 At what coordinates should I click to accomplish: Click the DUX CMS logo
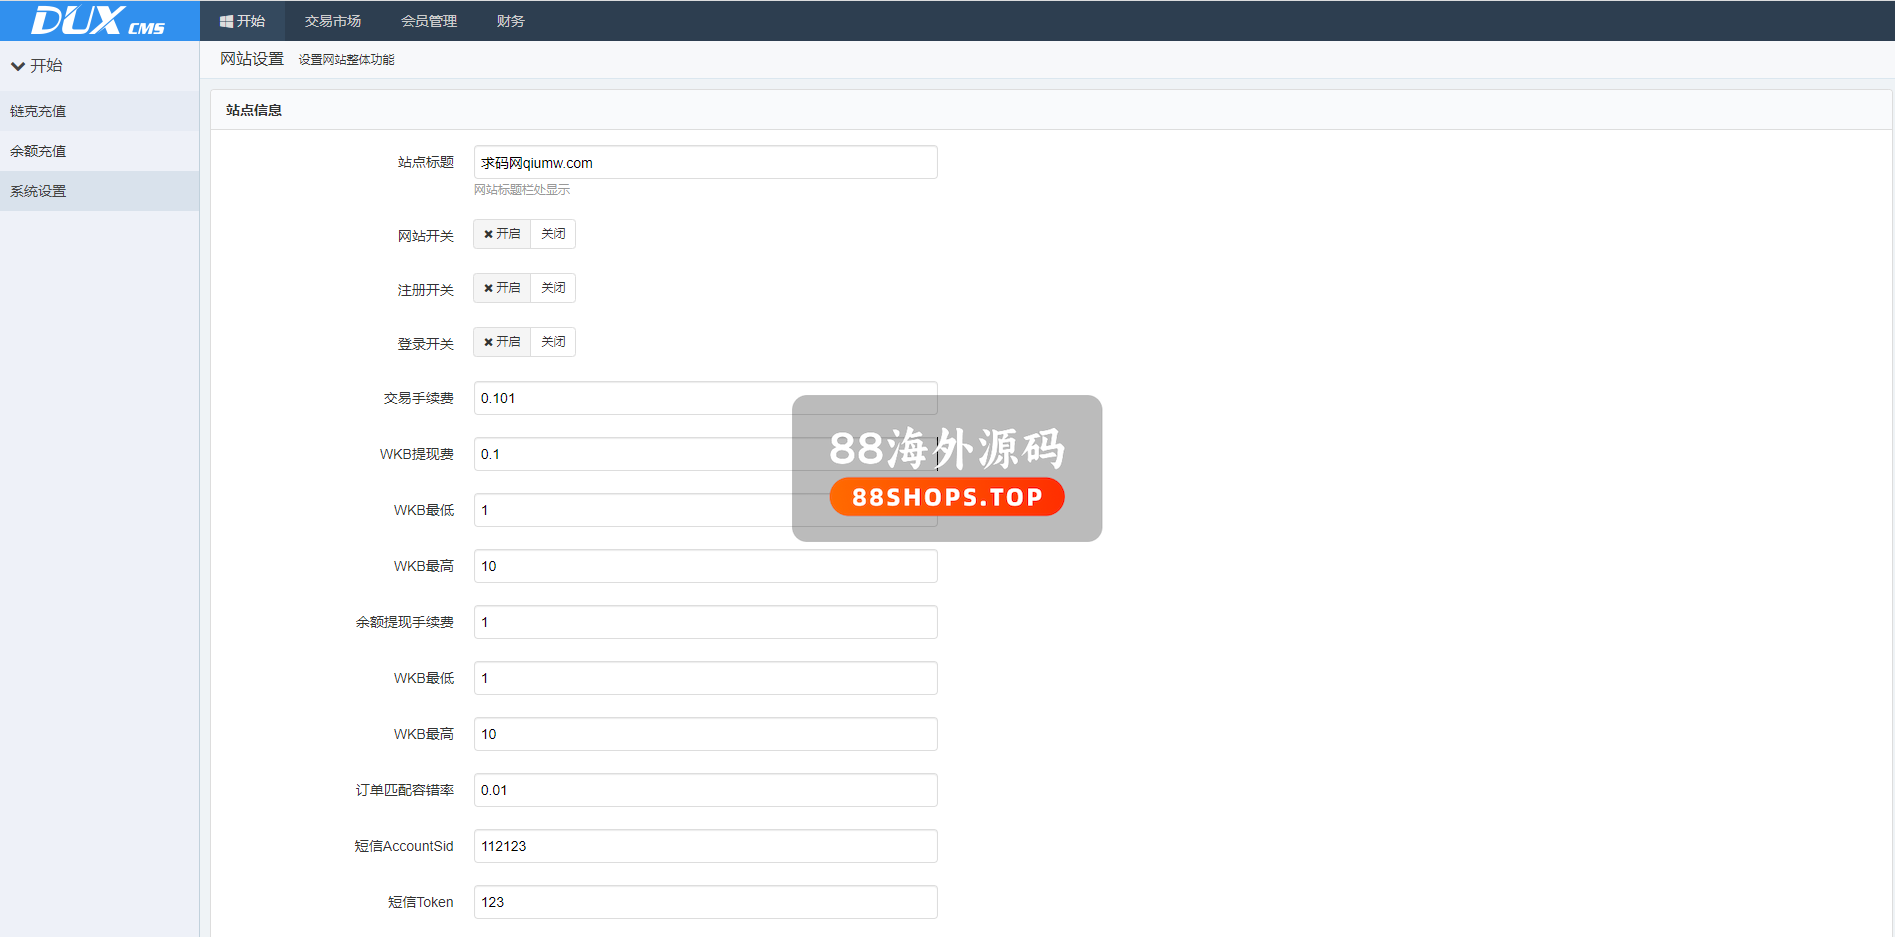pos(98,20)
